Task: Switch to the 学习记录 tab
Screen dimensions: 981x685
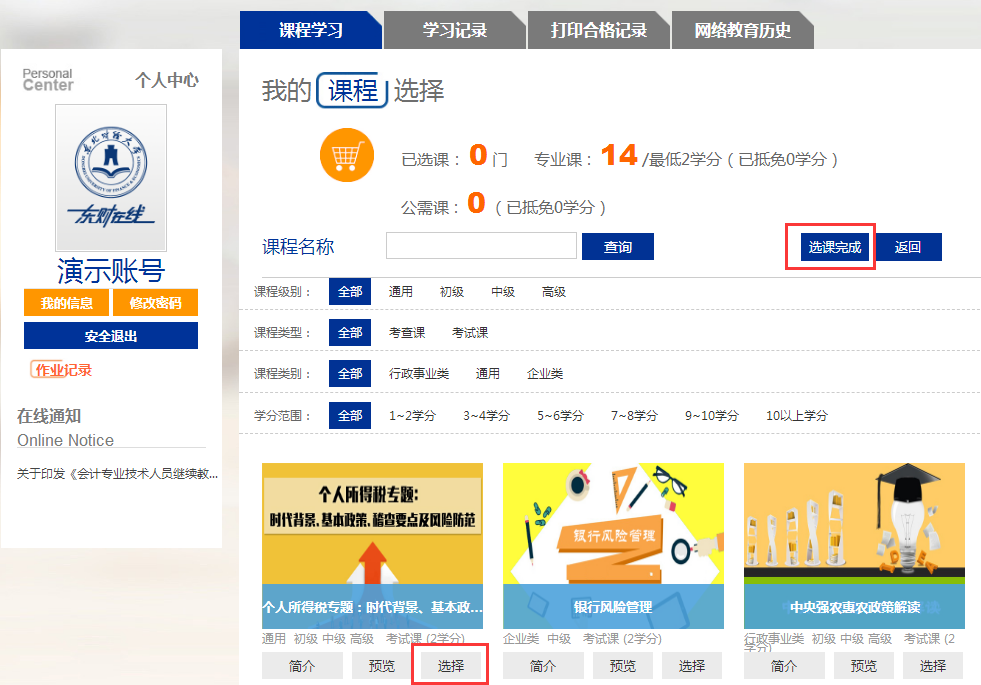Action: (454, 30)
